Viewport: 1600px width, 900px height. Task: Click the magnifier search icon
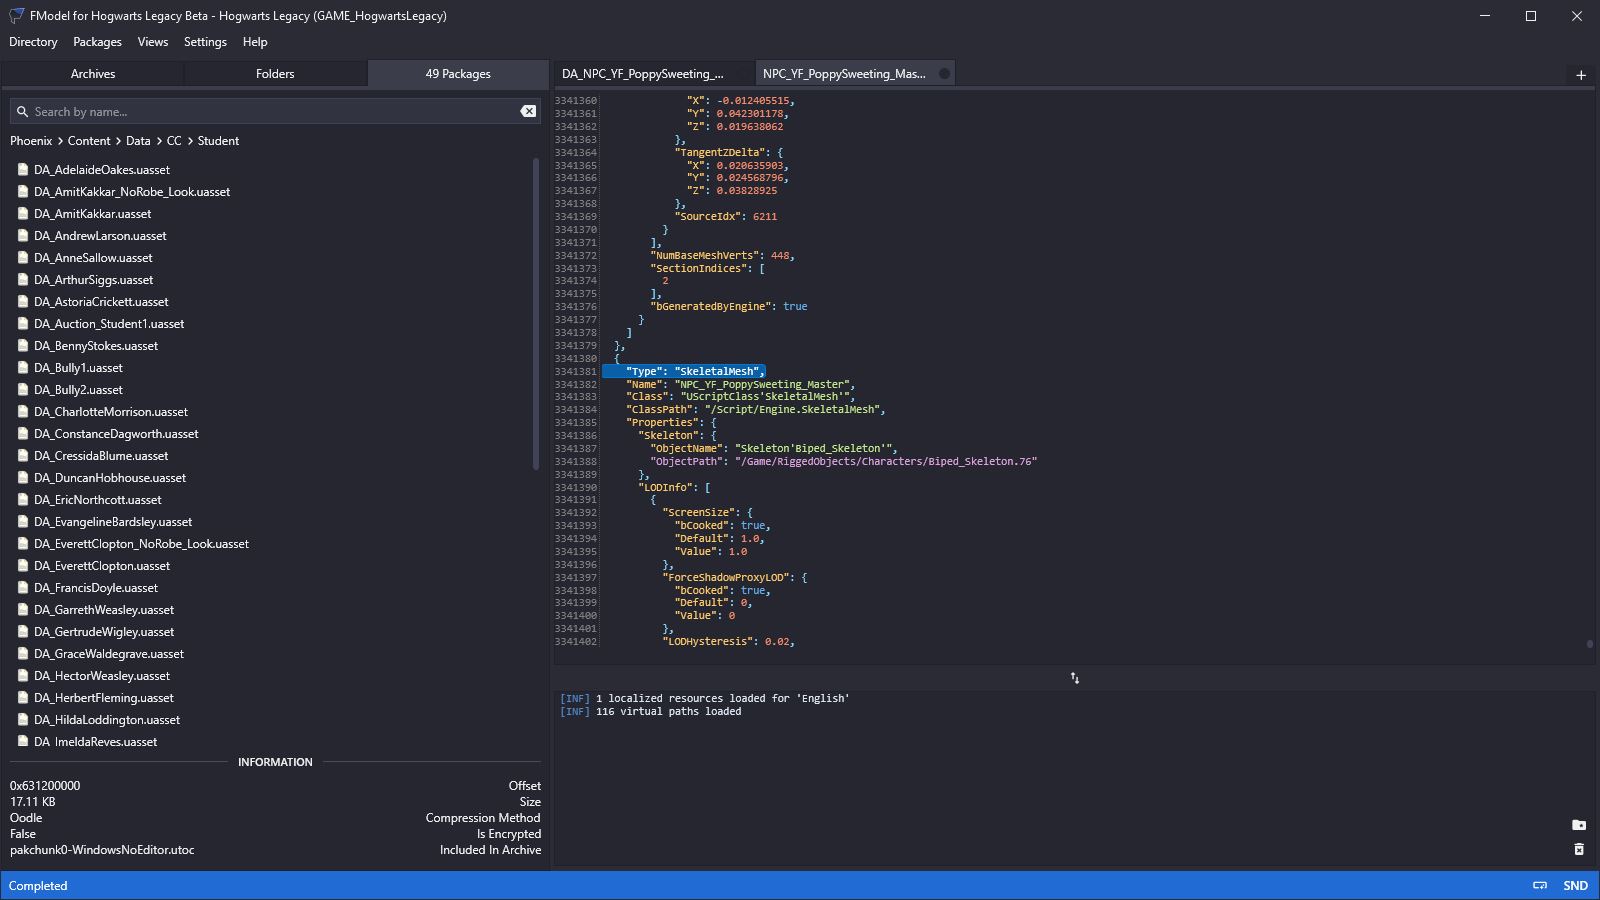pos(22,112)
